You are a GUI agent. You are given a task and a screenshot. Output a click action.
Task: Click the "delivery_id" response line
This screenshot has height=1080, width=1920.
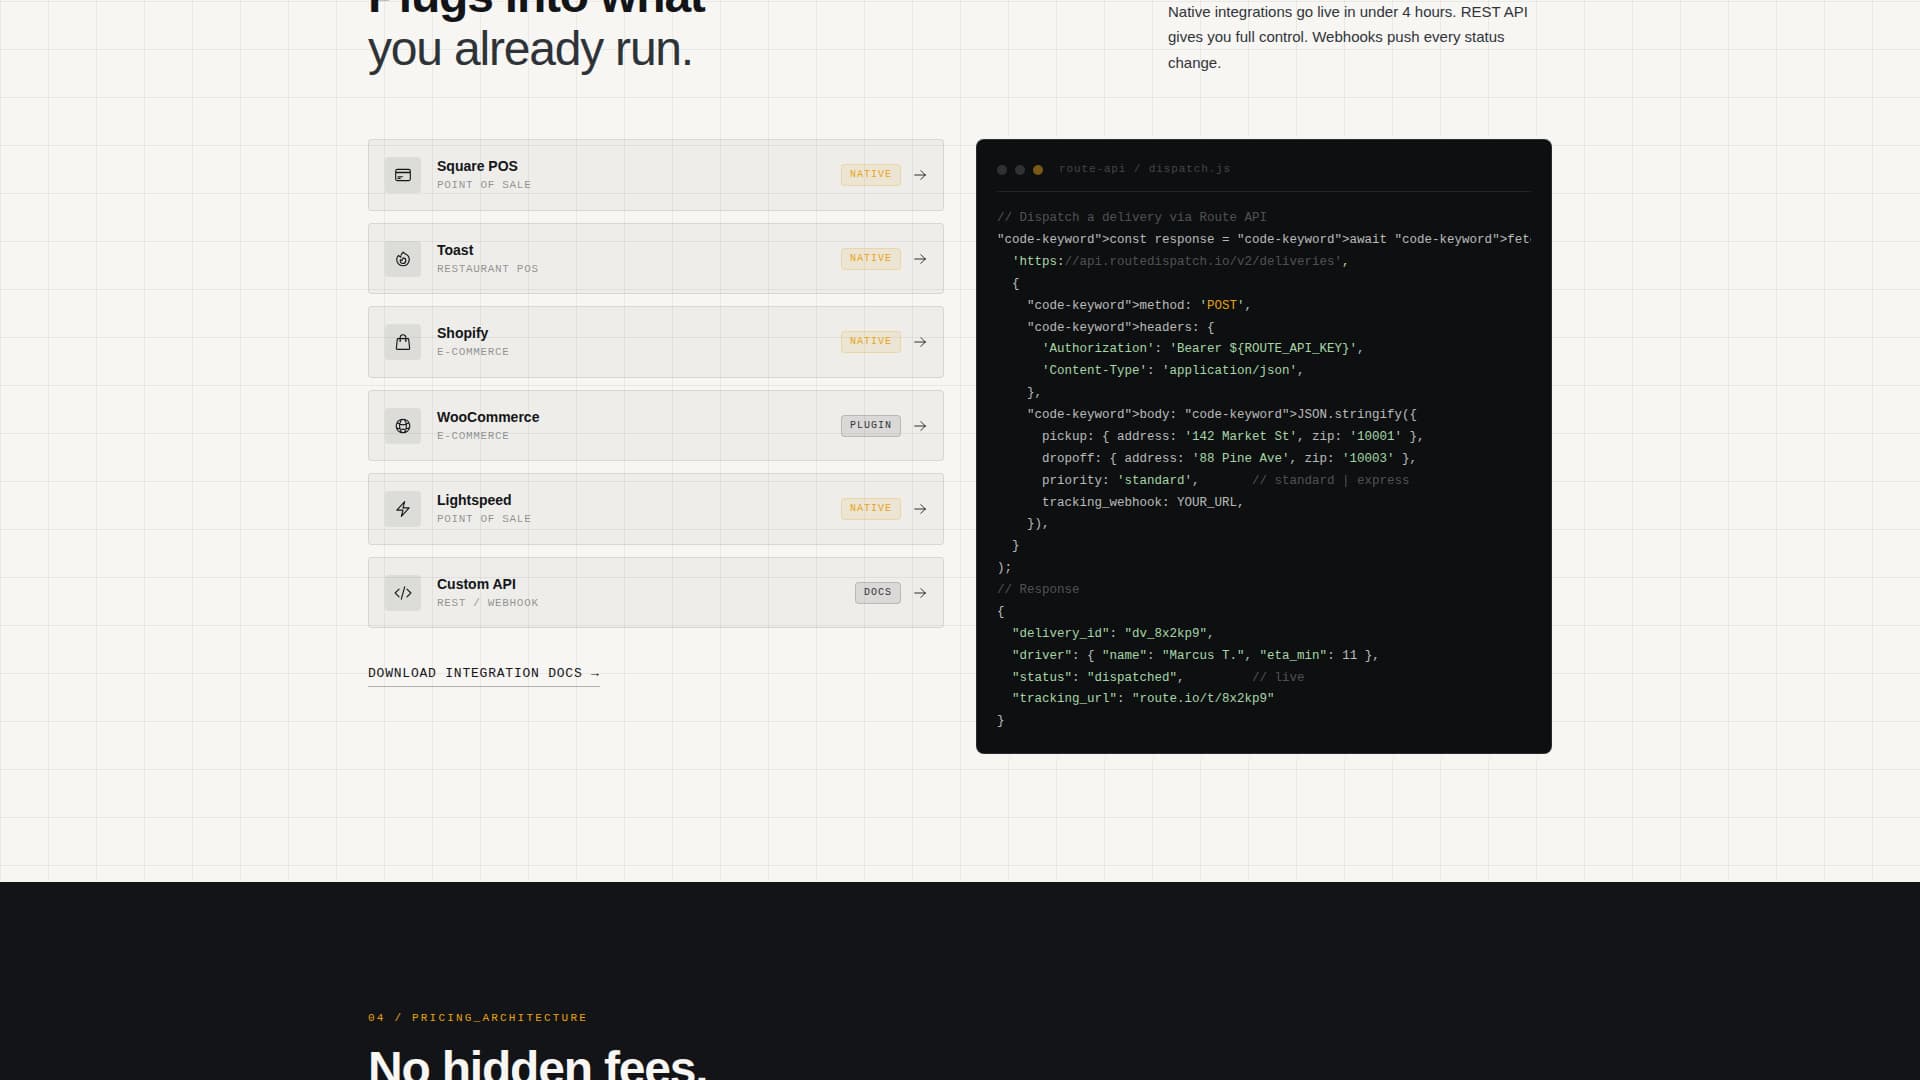pos(1113,633)
